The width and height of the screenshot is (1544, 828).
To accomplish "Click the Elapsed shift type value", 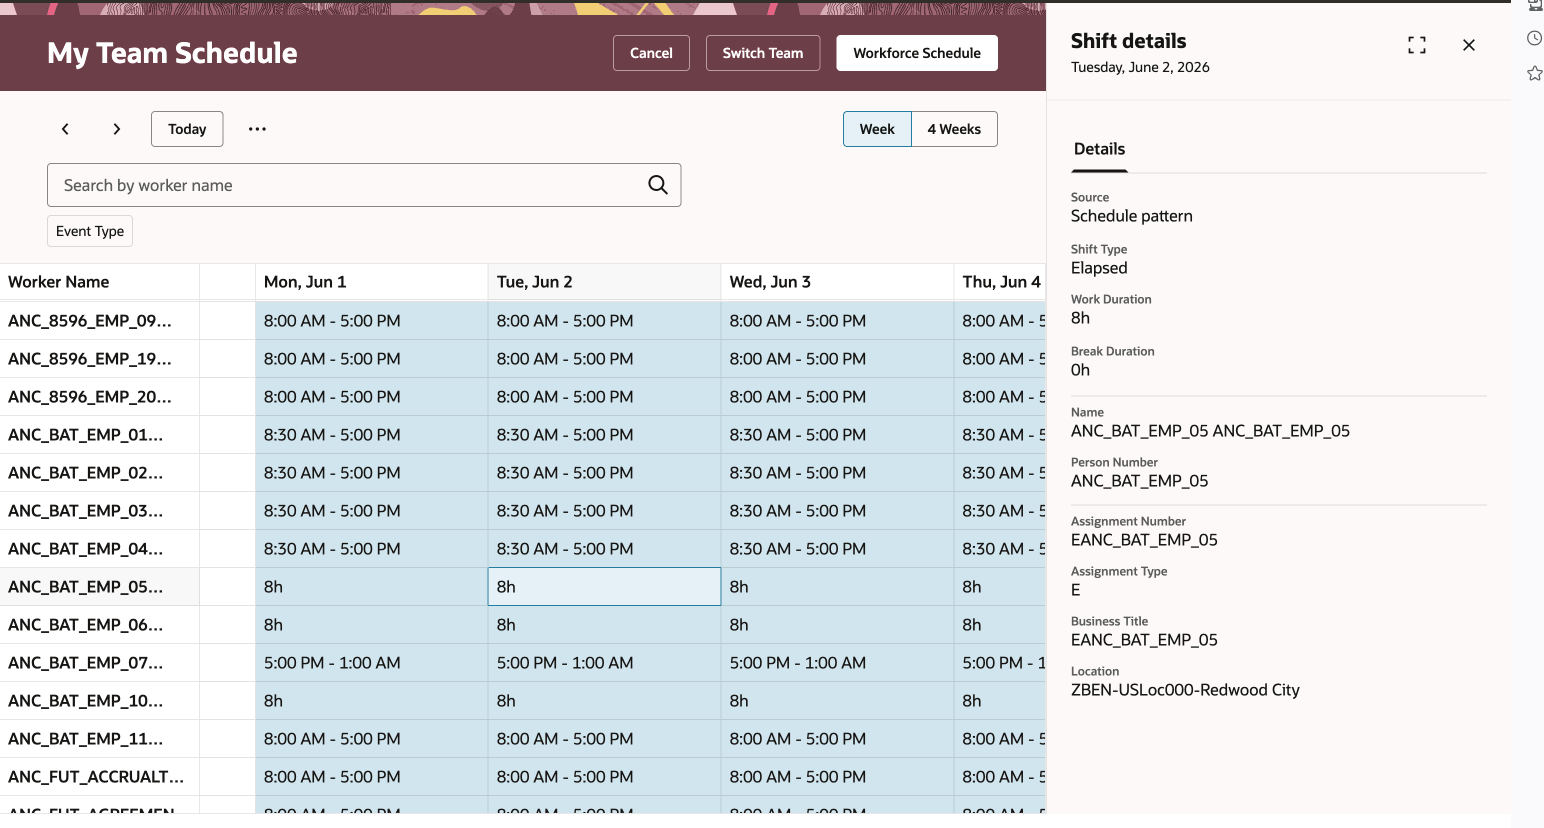I will click(x=1099, y=268).
